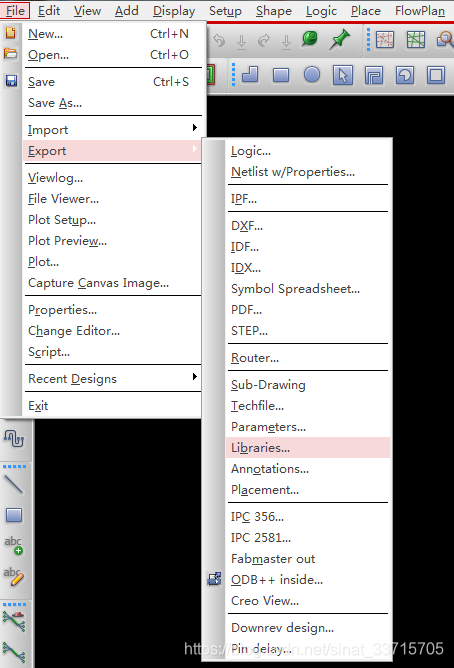Choose Save As... menu entry
454x668 pixels.
tap(113, 103)
